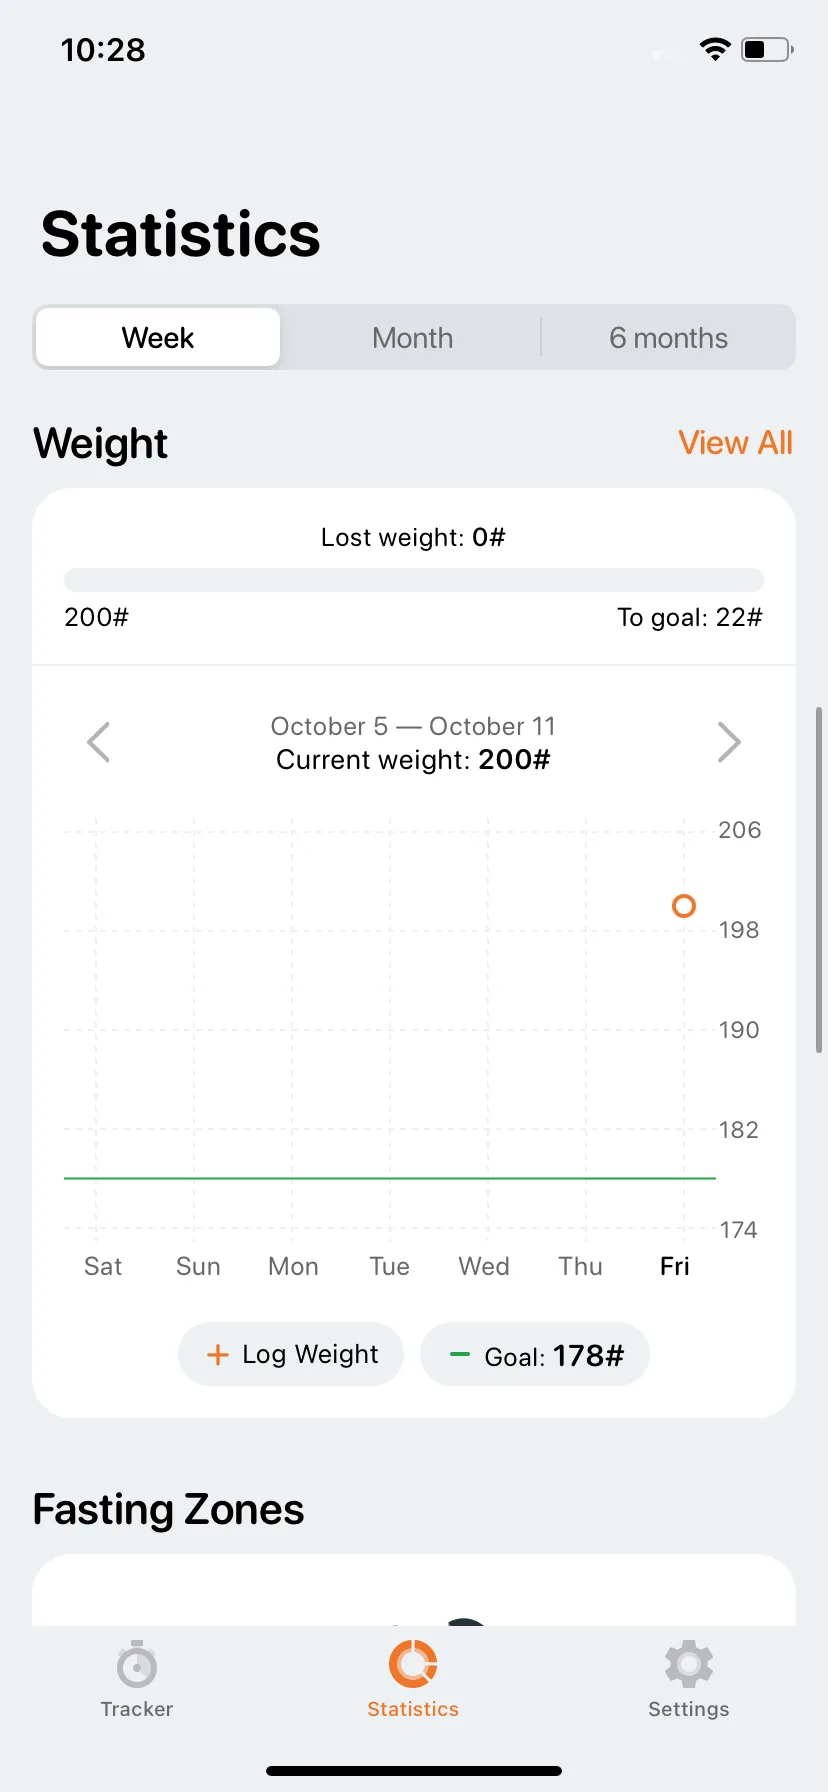The height and width of the screenshot is (1792, 828).
Task: Open the View All weight link
Action: 735,442
